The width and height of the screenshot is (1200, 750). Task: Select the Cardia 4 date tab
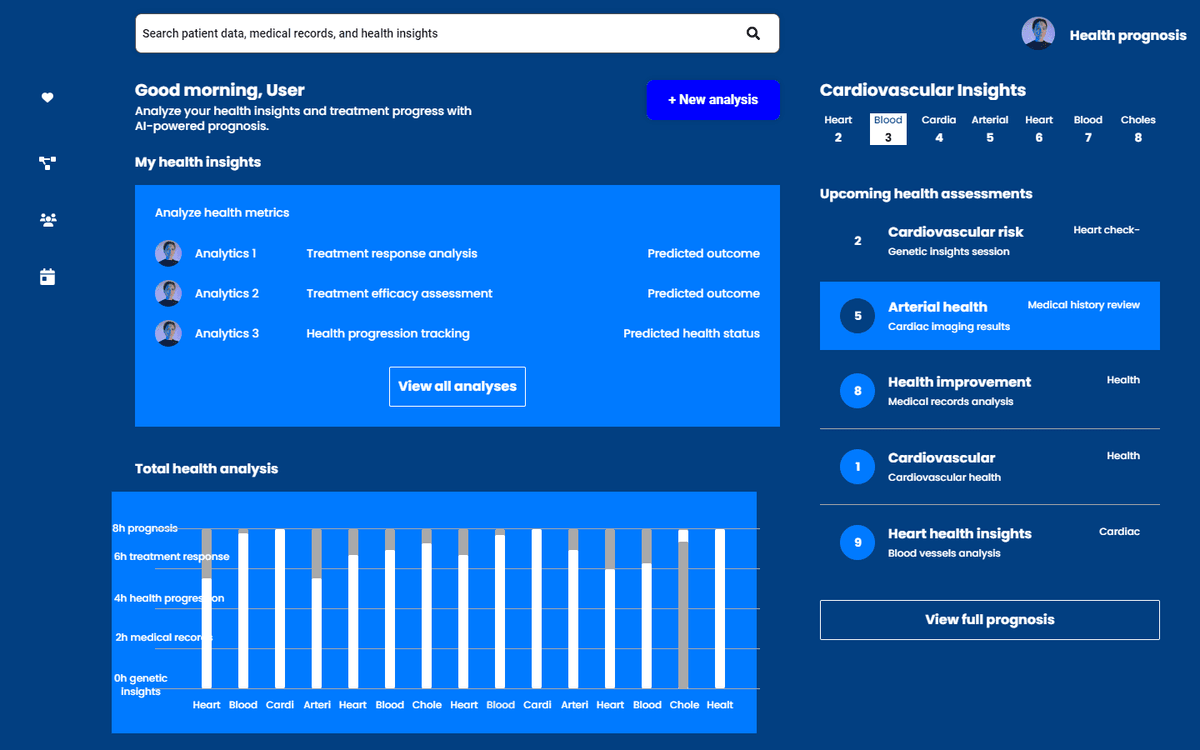938,128
